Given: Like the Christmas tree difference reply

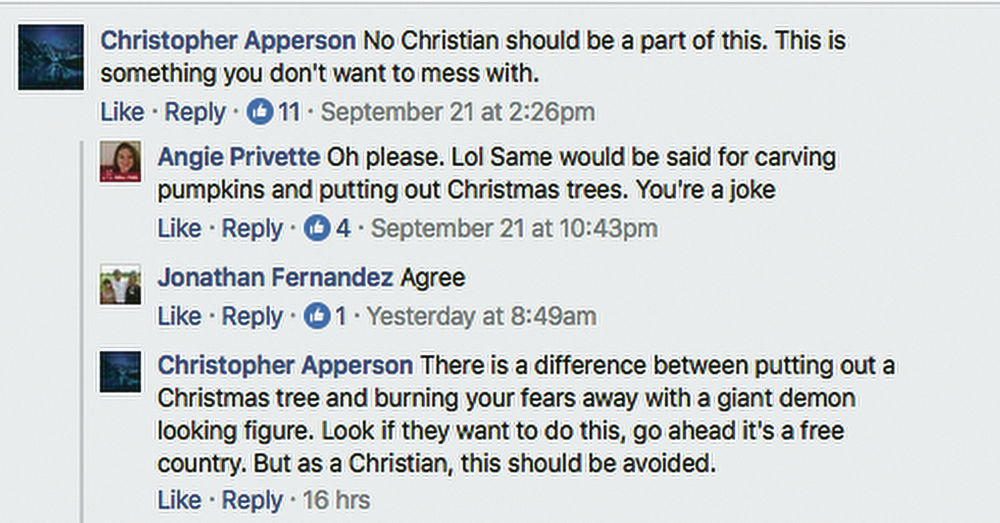Looking at the screenshot, I should coord(179,499).
